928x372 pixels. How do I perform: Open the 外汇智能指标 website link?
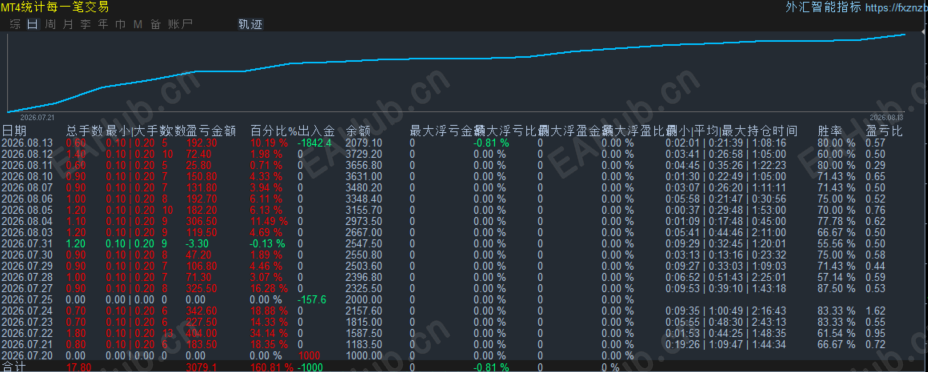856,8
